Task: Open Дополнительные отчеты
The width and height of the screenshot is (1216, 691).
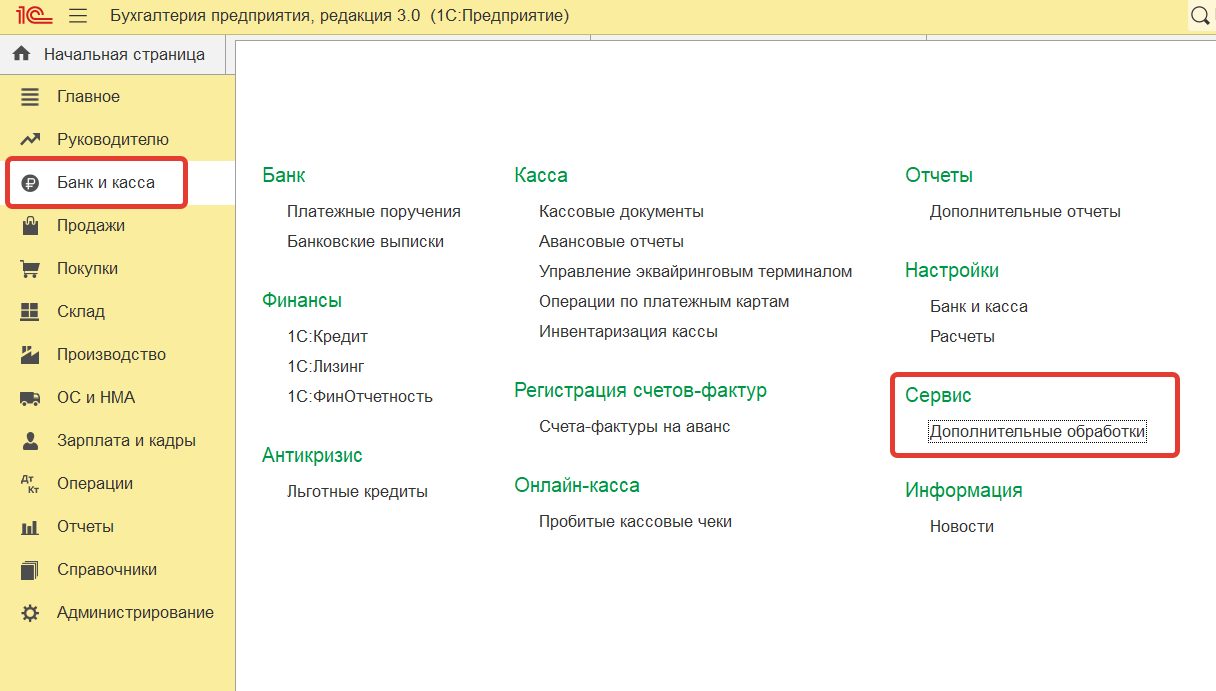Action: click(1025, 212)
